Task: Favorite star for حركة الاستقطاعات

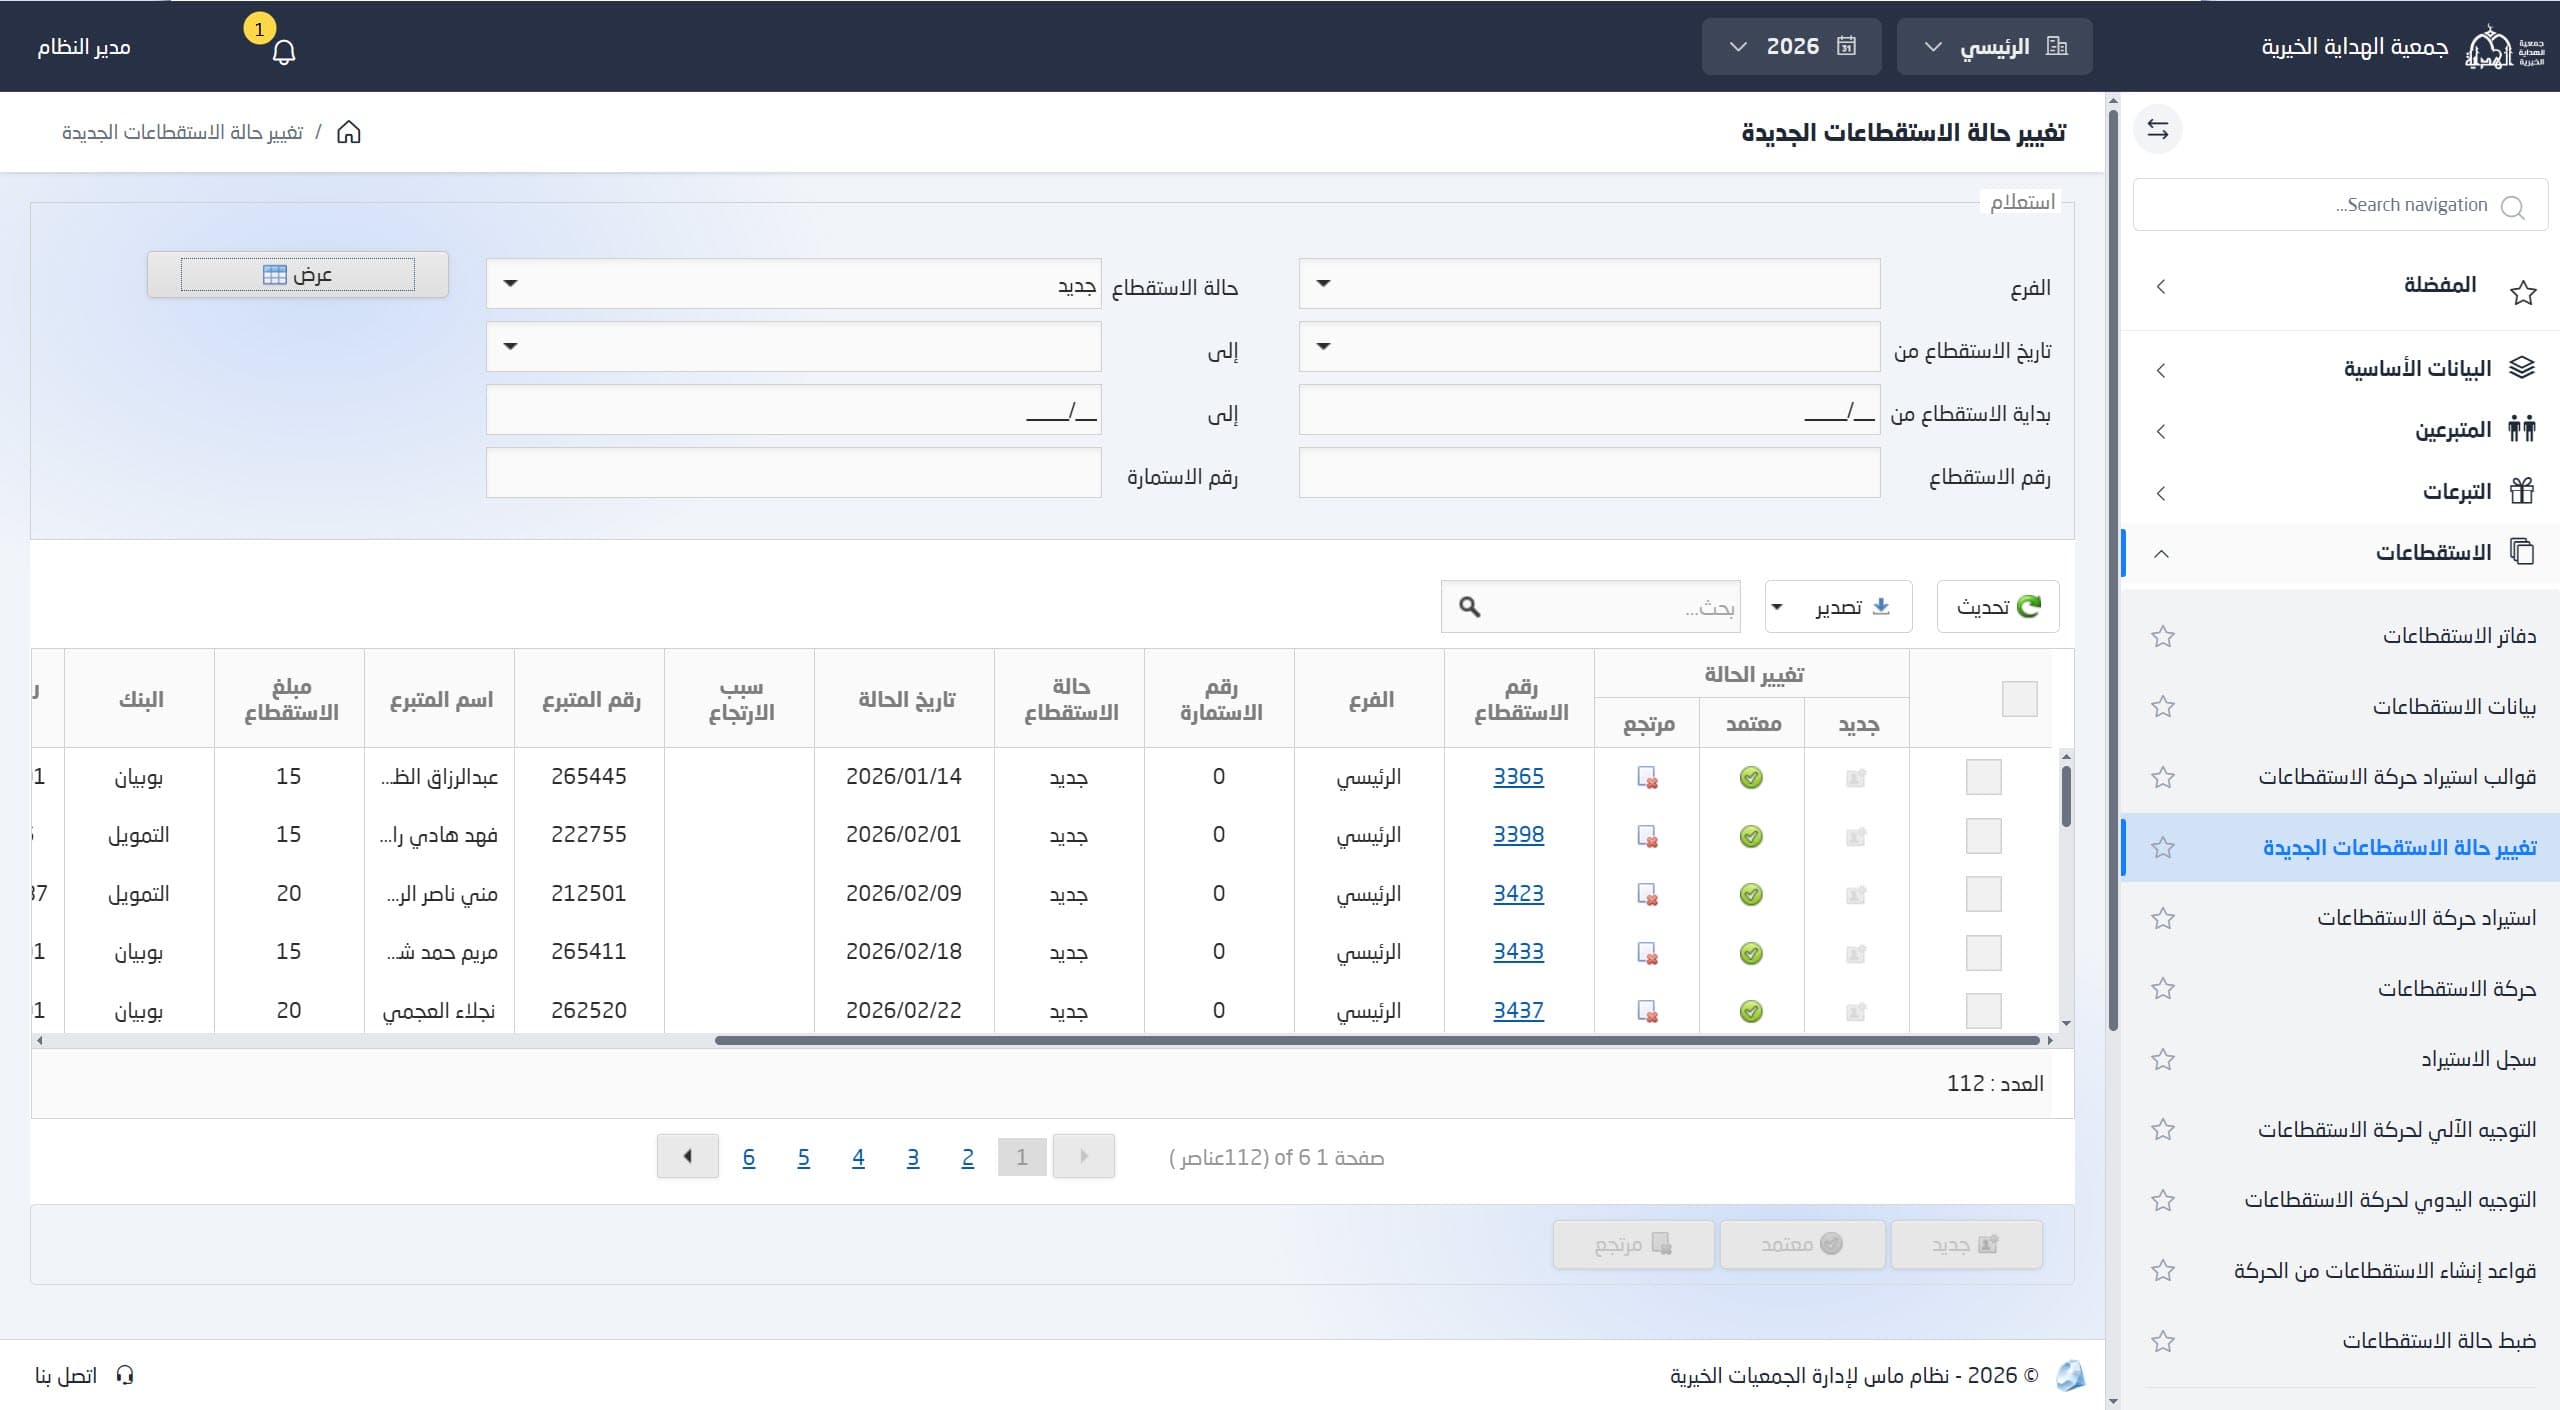Action: click(x=2163, y=989)
